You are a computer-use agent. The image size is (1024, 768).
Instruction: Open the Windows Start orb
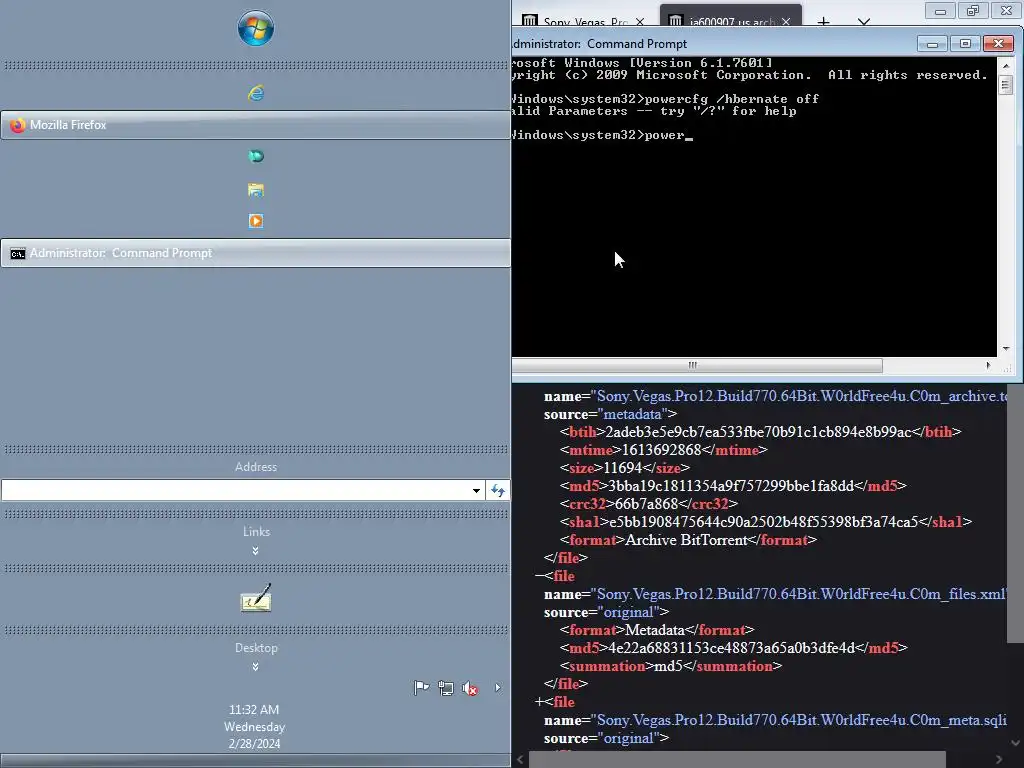(x=255, y=28)
